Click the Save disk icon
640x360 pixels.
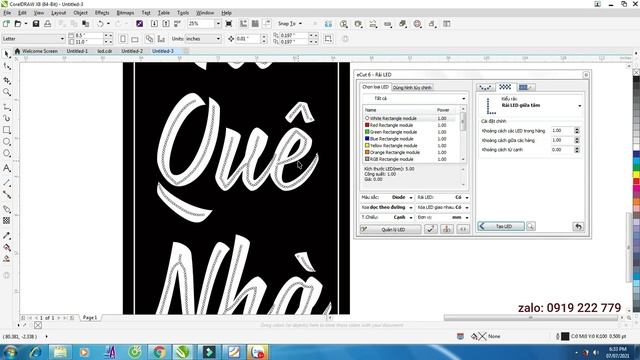point(36,24)
